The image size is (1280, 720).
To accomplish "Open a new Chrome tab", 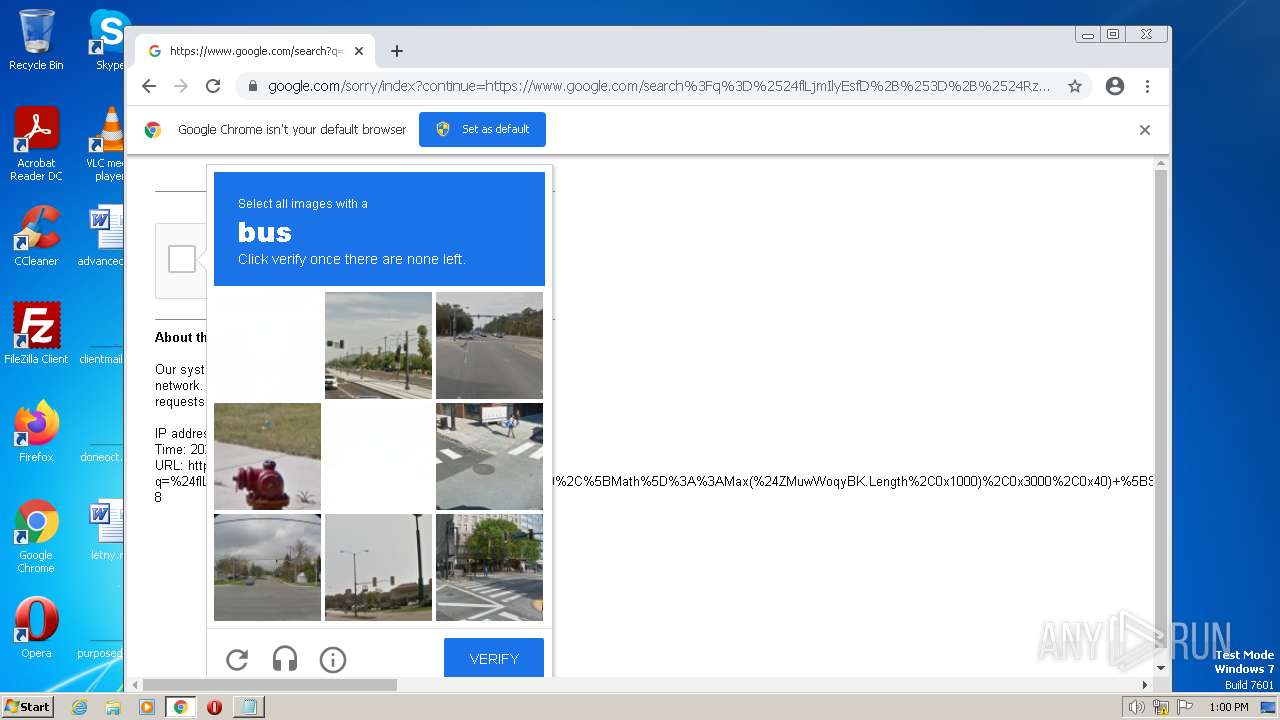I will [397, 51].
